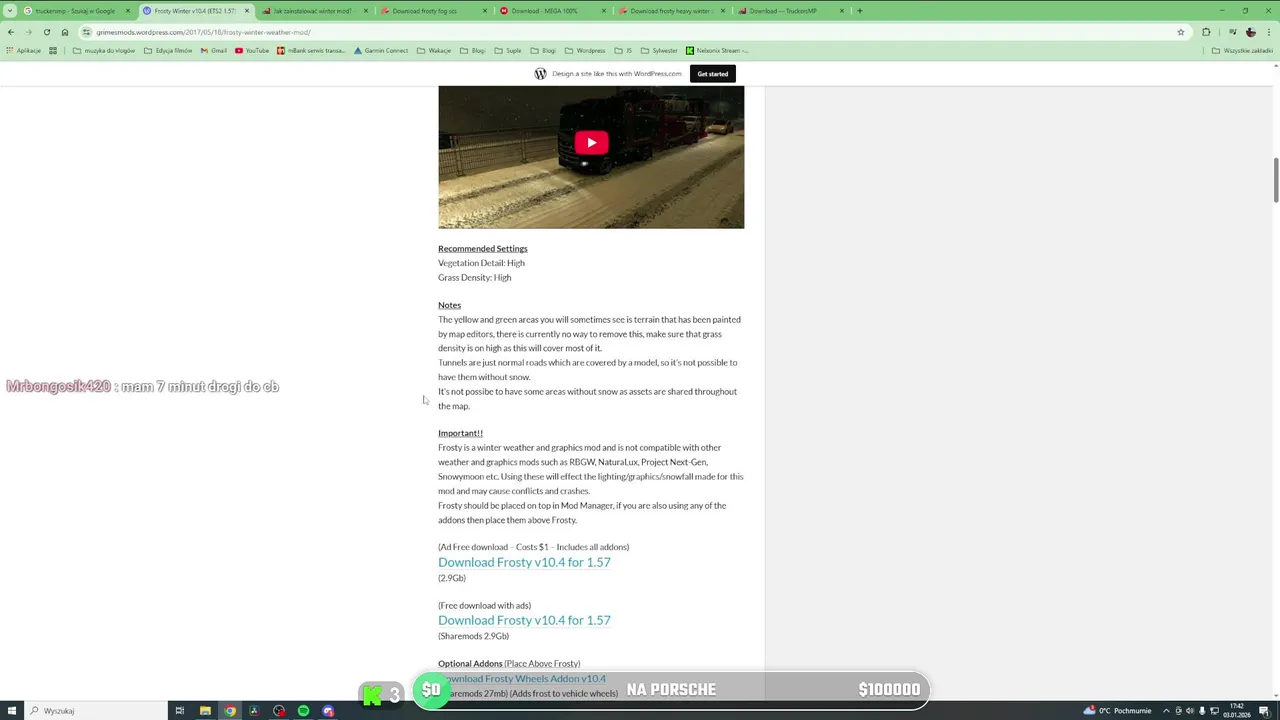Click the Get started WordPress button
1280x720 pixels.
pos(712,74)
